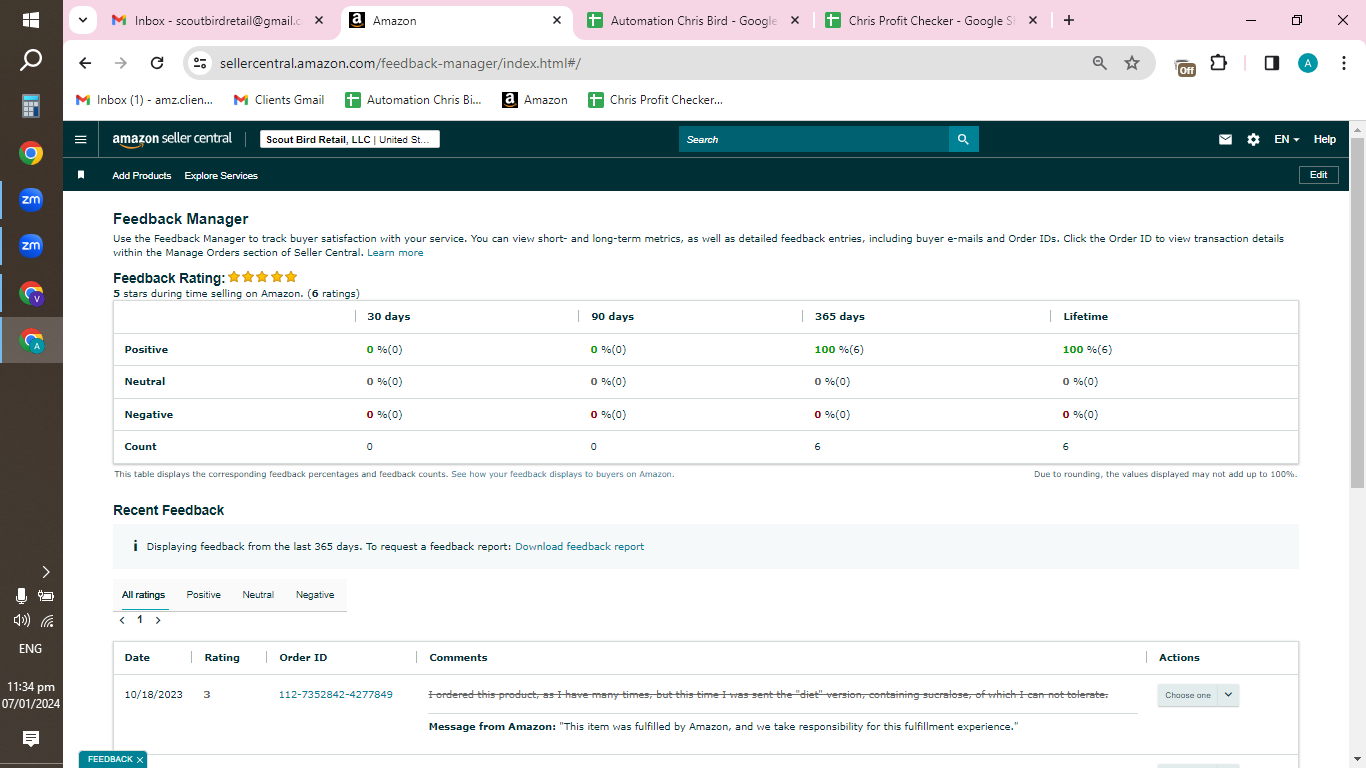
Task: Open the Windows notification center
Action: (31, 739)
